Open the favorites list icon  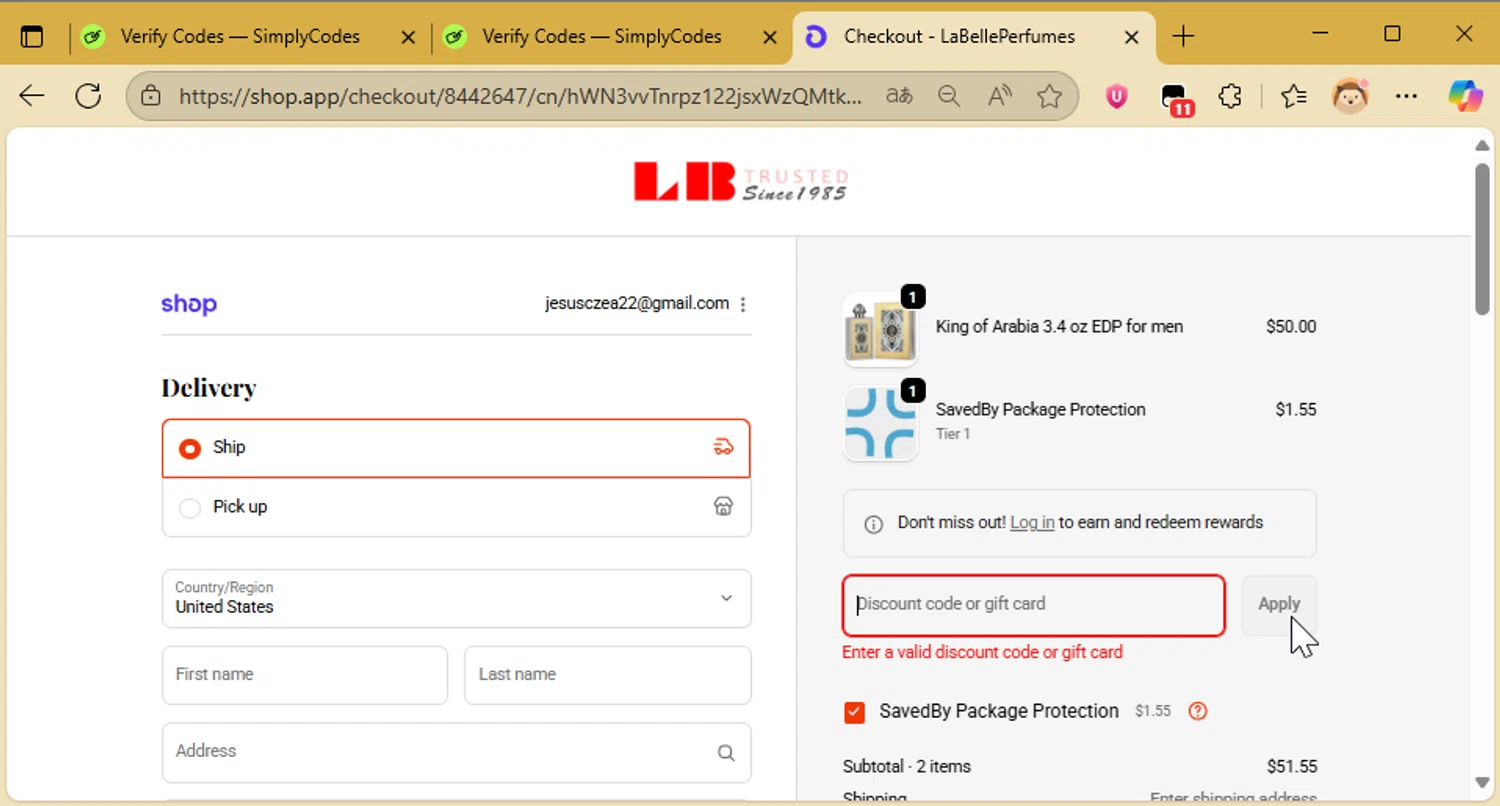(1294, 96)
